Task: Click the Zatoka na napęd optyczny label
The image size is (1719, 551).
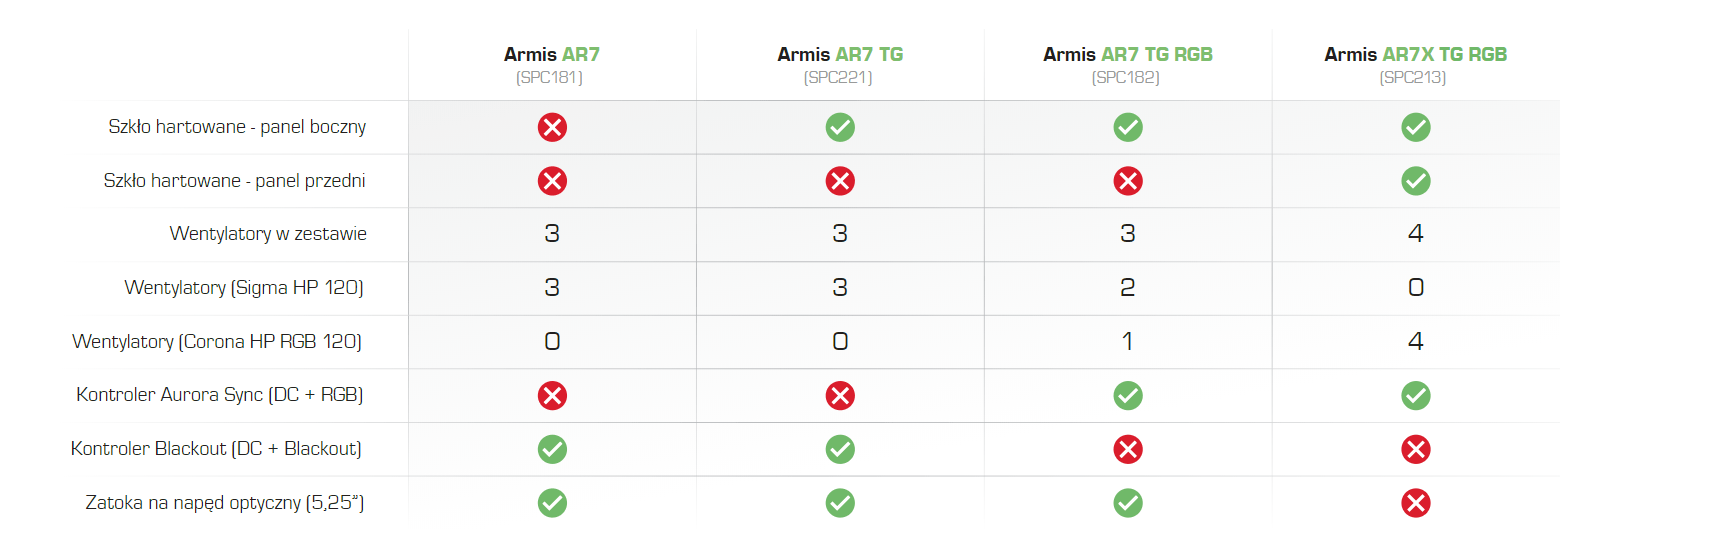Action: (225, 503)
